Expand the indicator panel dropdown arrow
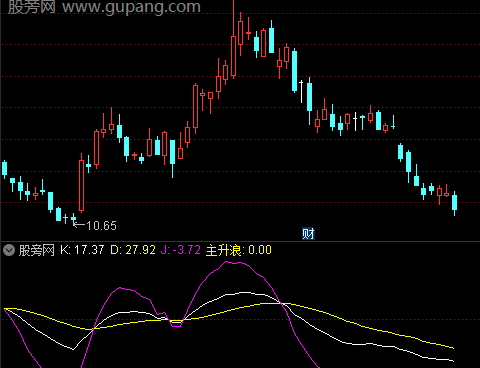Screen dimensions: 480x368 (x=9, y=250)
